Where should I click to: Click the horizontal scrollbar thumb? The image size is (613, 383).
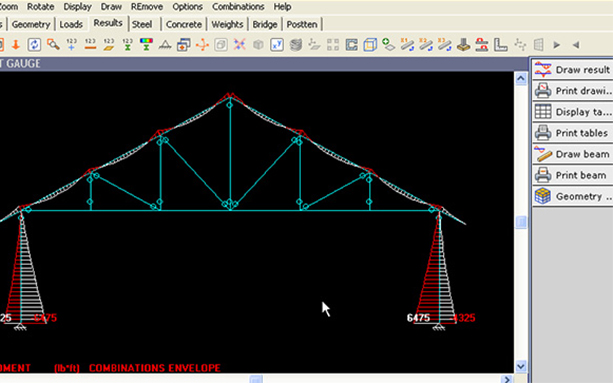[256, 379]
